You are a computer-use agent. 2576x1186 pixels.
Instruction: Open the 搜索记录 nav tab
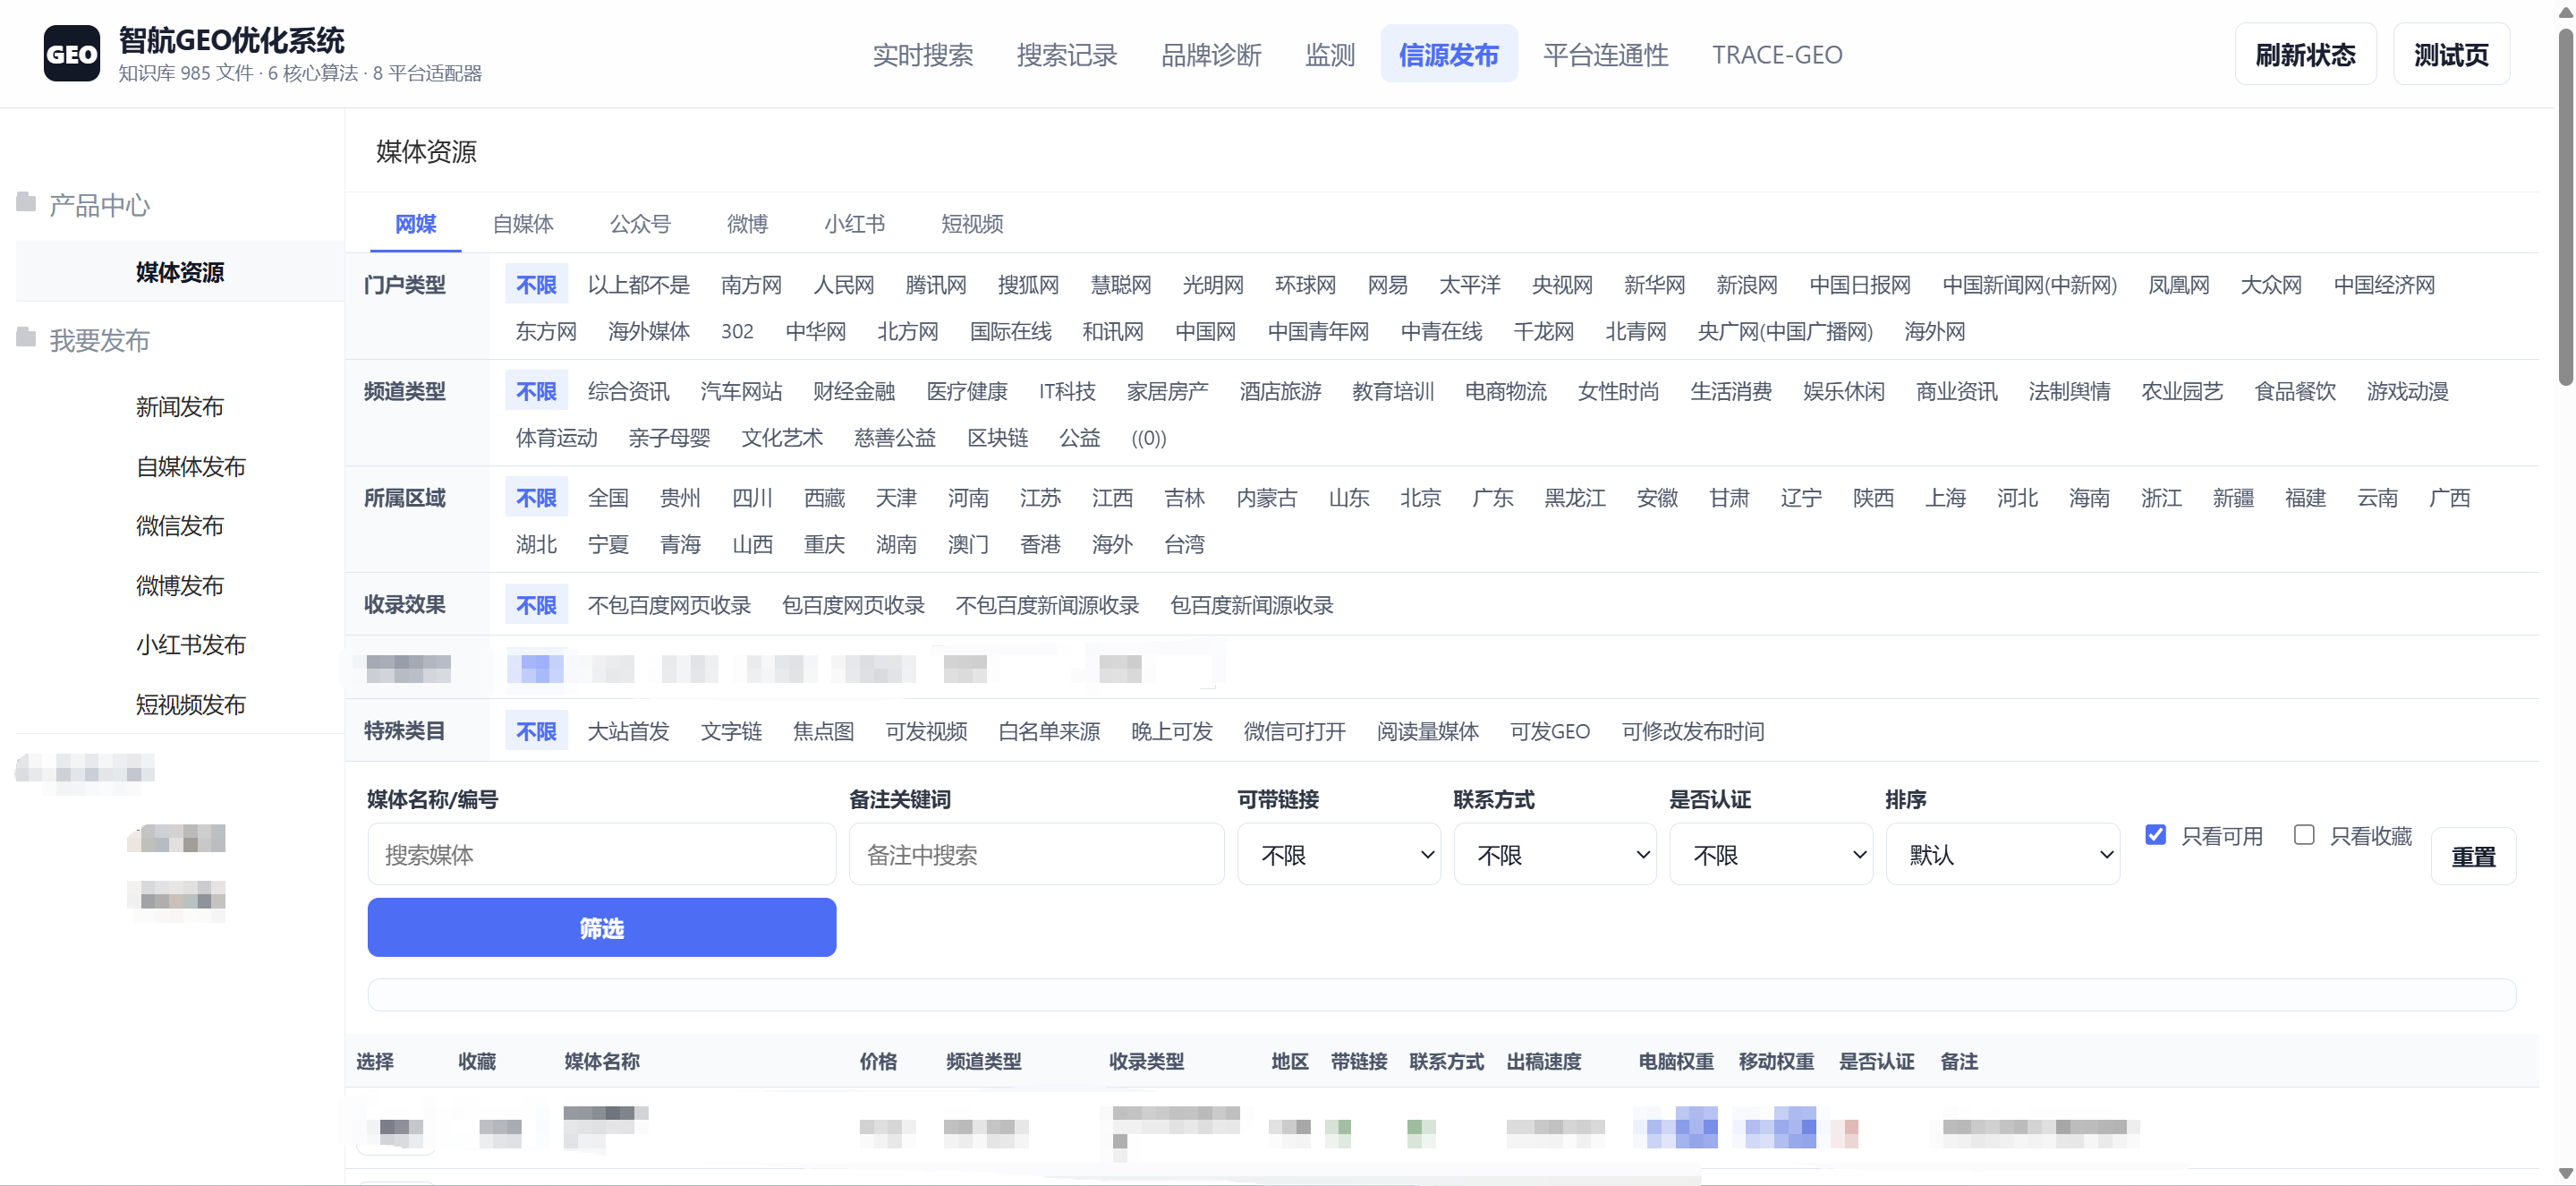1066,54
